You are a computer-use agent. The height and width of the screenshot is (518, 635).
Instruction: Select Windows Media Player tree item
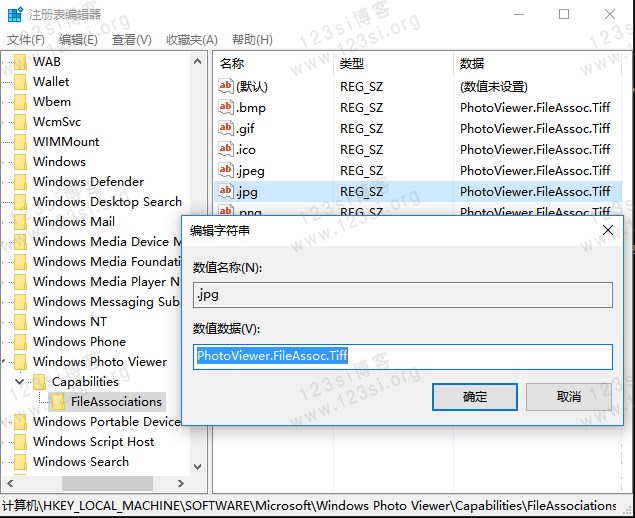[107, 282]
